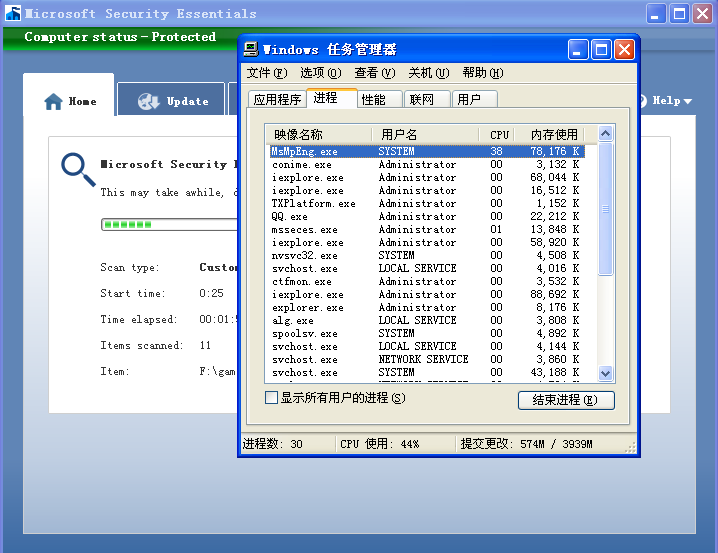Click the Scan type label
The width and height of the screenshot is (718, 553).
tap(130, 267)
